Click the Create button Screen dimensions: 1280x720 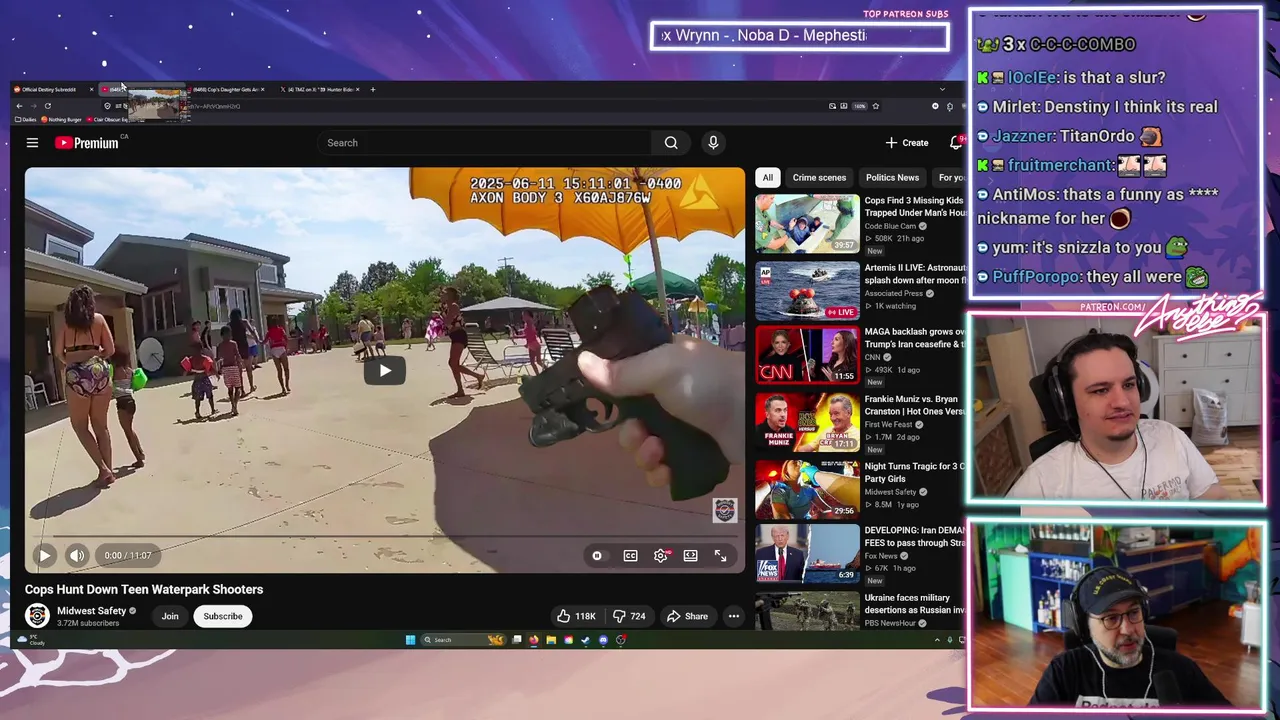coord(907,143)
